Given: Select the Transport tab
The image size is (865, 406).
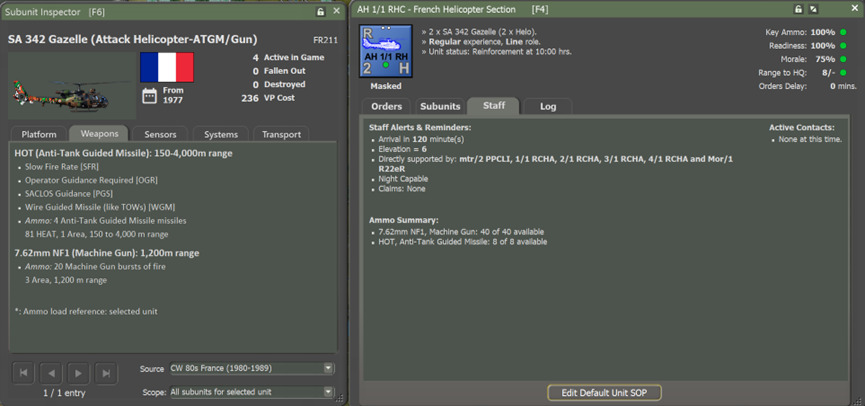Looking at the screenshot, I should (281, 134).
